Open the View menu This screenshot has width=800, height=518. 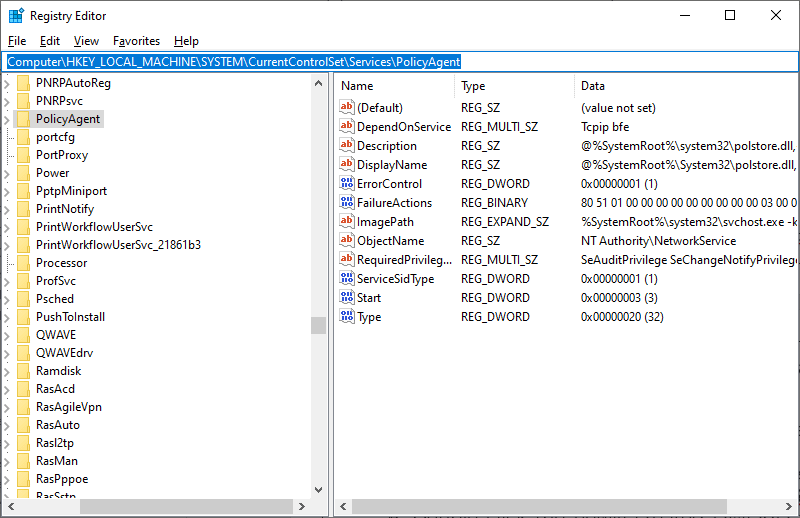pyautogui.click(x=86, y=41)
